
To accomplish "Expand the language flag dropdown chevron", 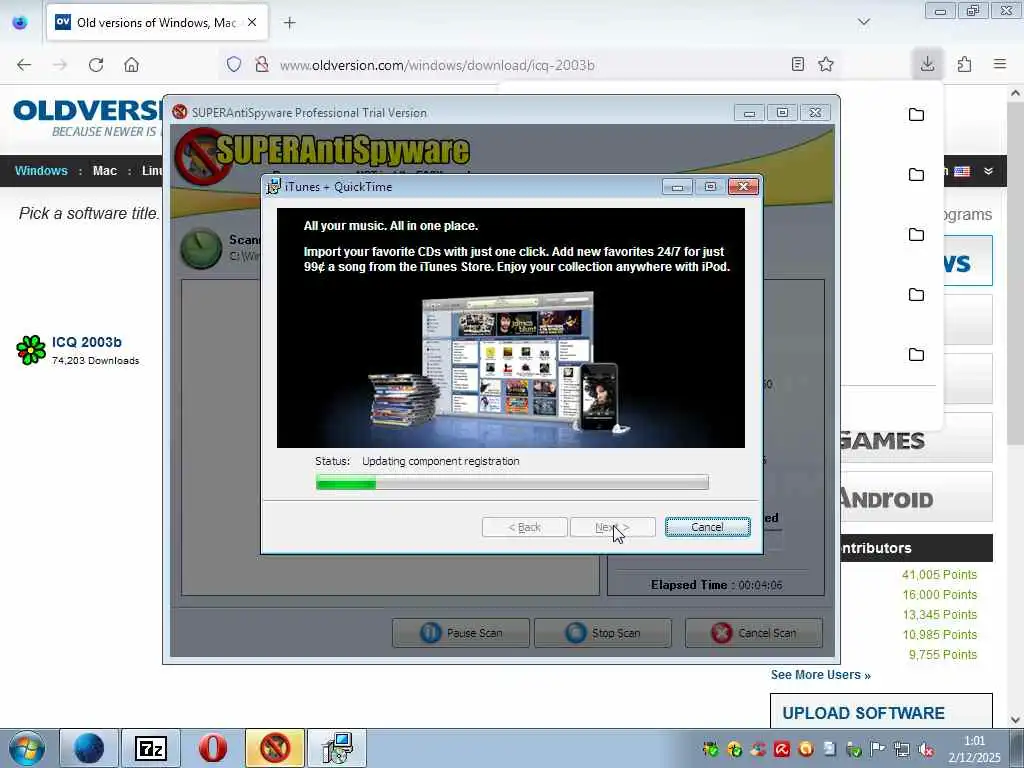I will click(989, 171).
